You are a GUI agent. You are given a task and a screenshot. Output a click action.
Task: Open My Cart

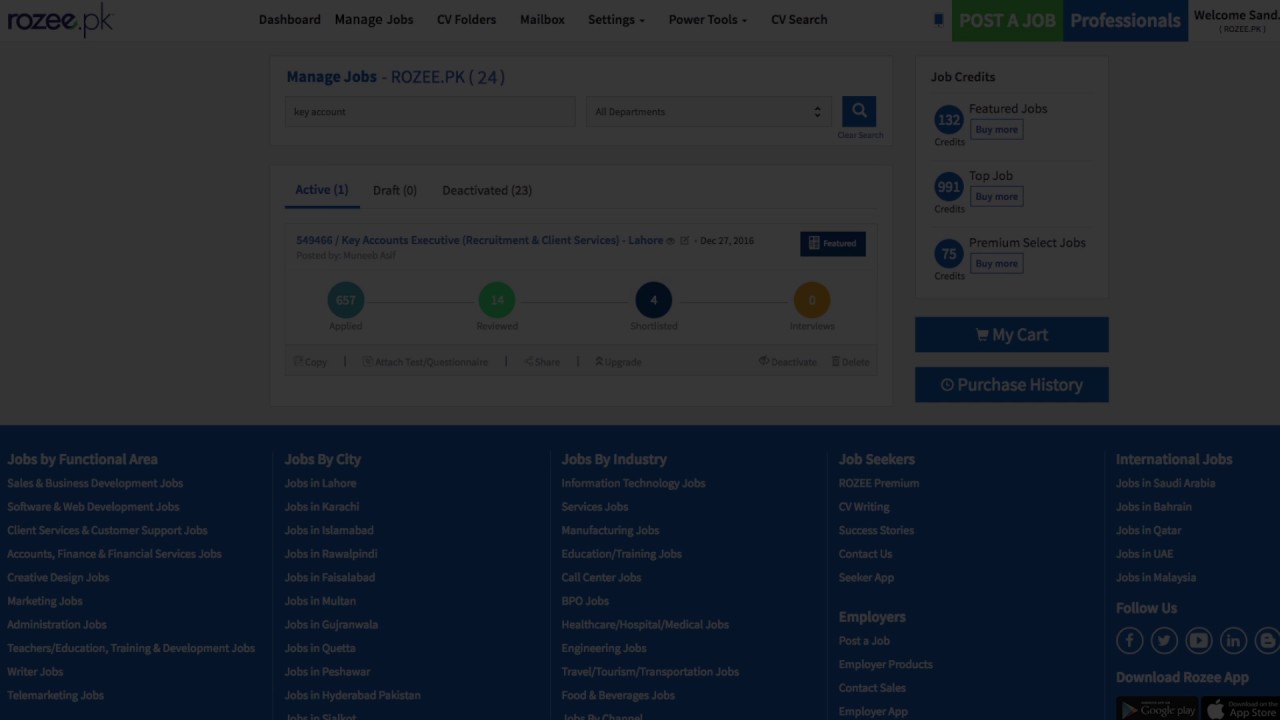pos(1012,335)
